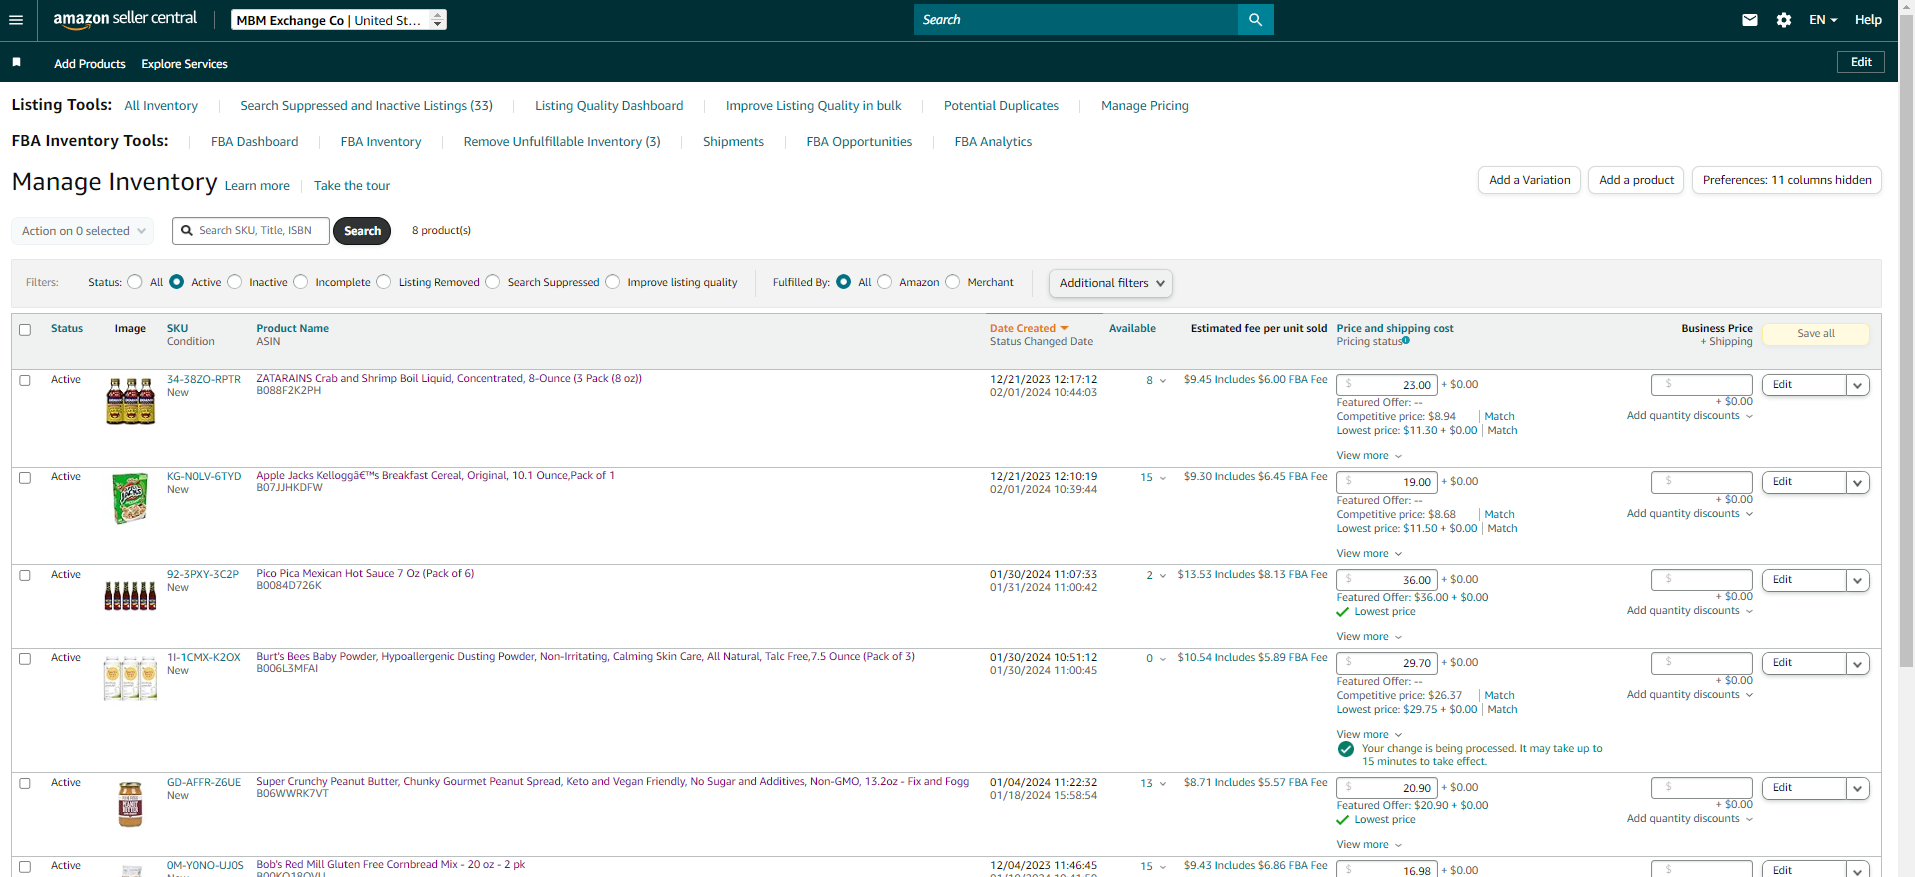The width and height of the screenshot is (1915, 877).
Task: Open the Apple Jacks cereal product thumbnail
Action: click(x=130, y=498)
